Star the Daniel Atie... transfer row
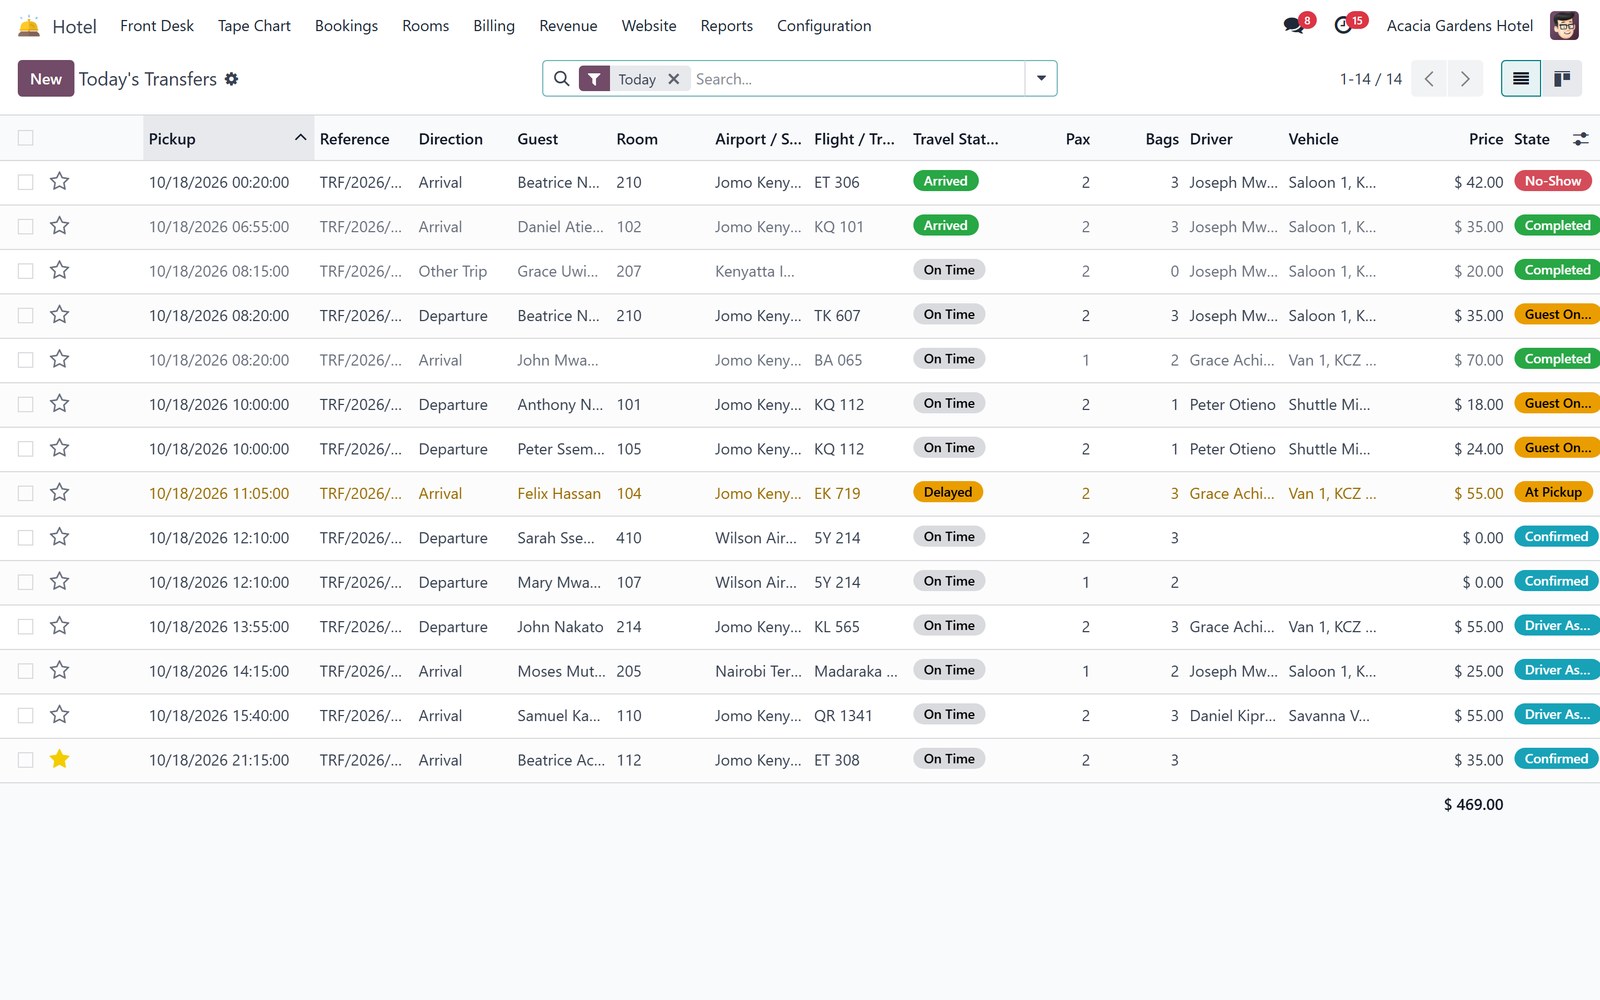Viewport: 1600px width, 1000px height. tap(60, 226)
